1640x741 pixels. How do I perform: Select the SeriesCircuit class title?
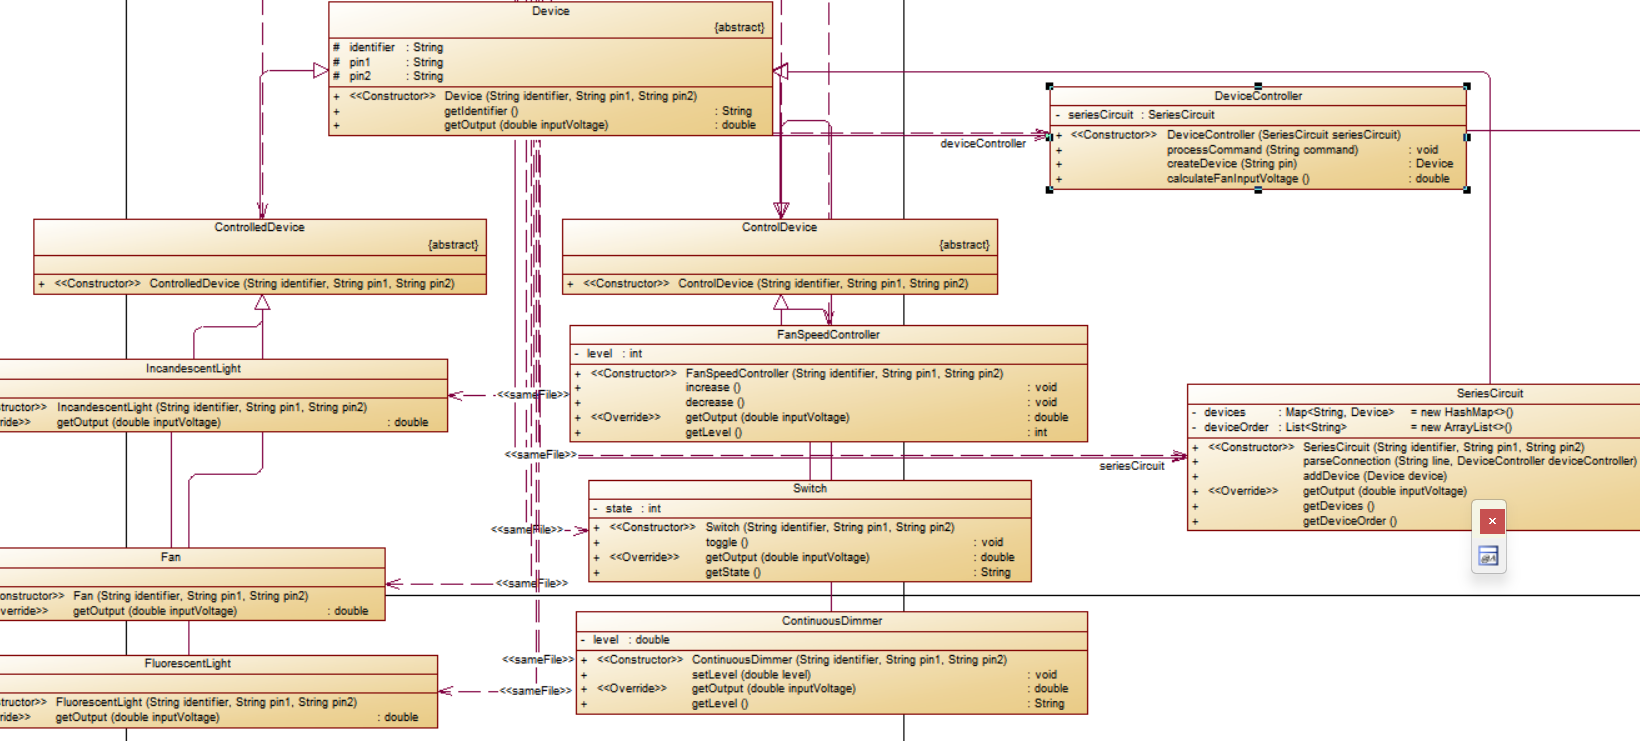(x=1490, y=393)
